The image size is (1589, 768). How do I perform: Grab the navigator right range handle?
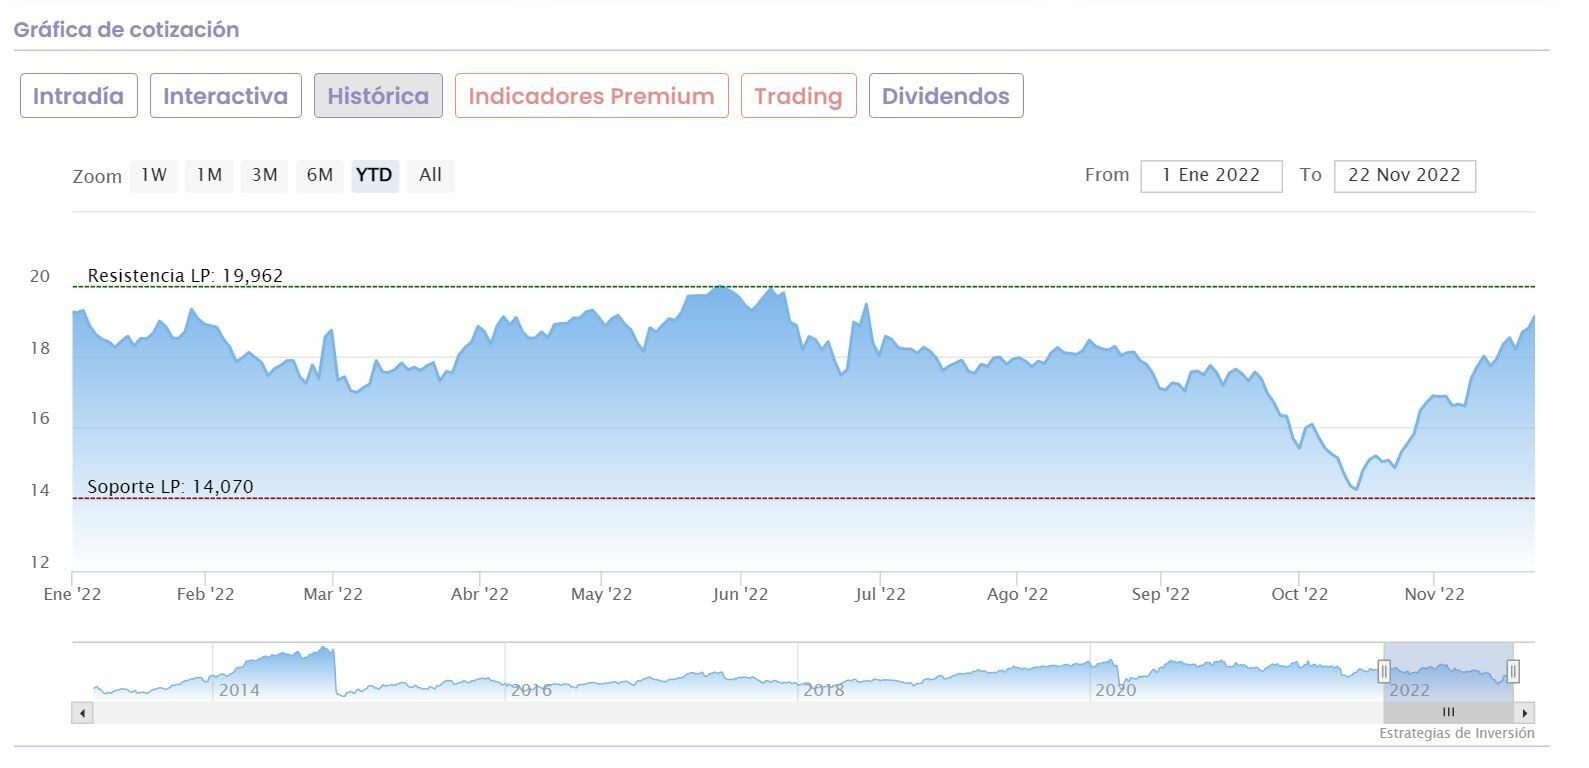[x=1513, y=671]
